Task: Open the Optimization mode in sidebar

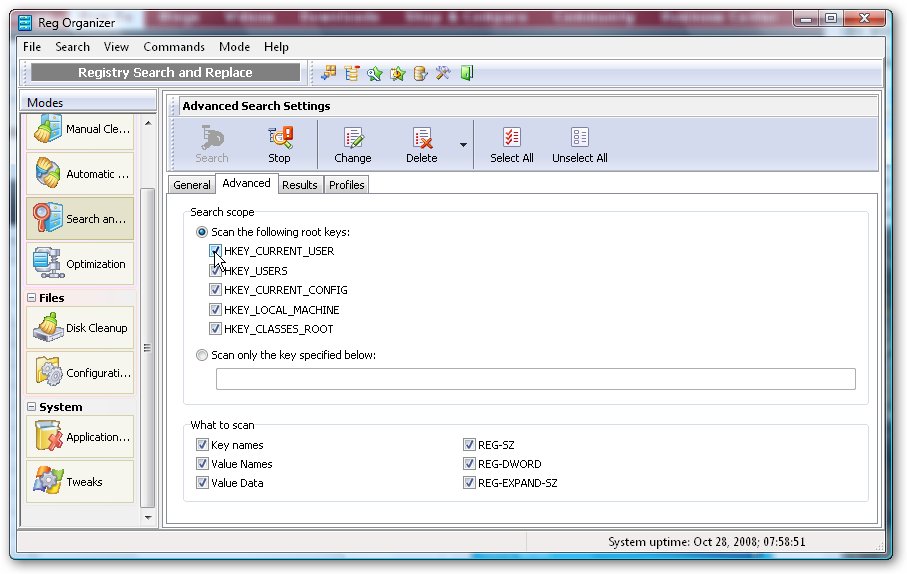Action: point(80,264)
